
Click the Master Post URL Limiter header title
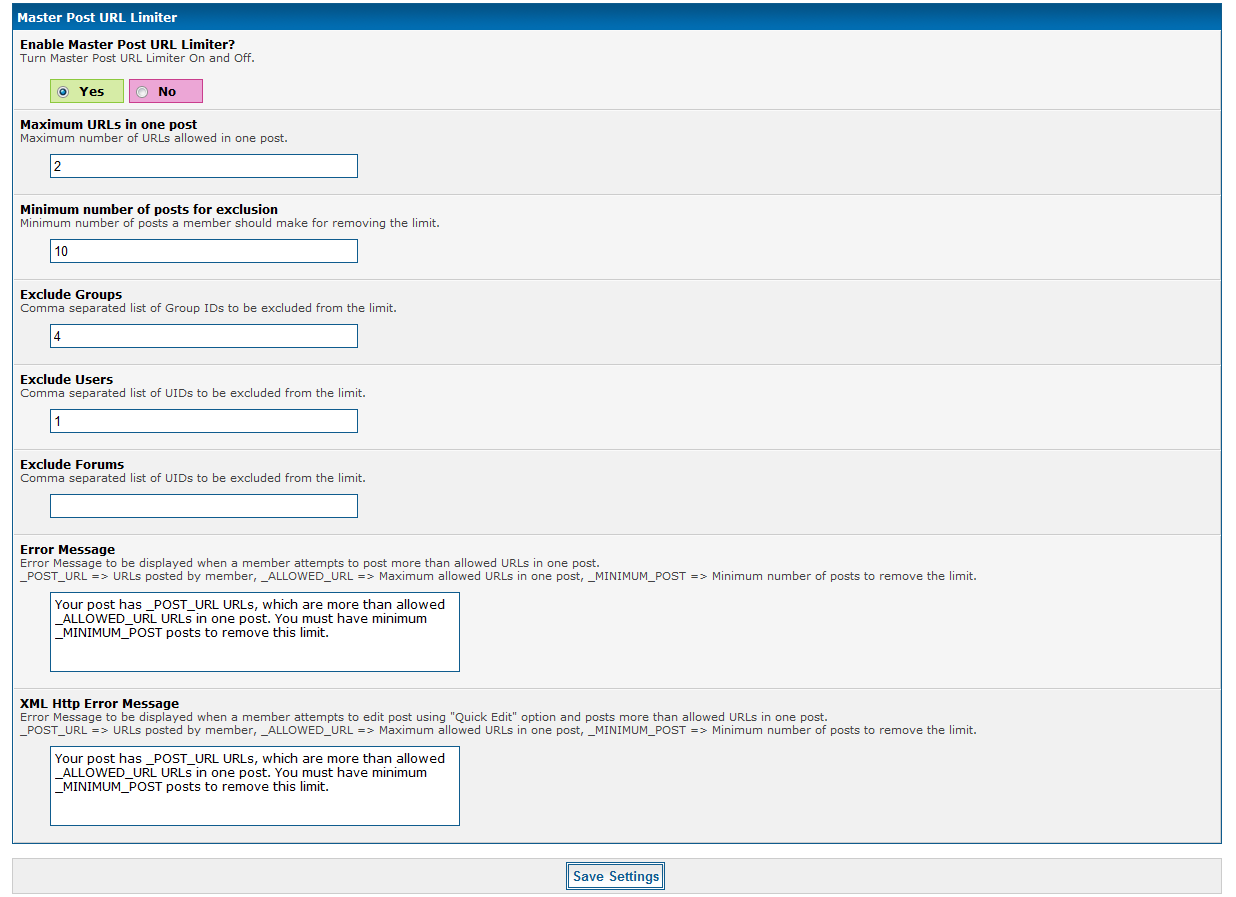[97, 18]
